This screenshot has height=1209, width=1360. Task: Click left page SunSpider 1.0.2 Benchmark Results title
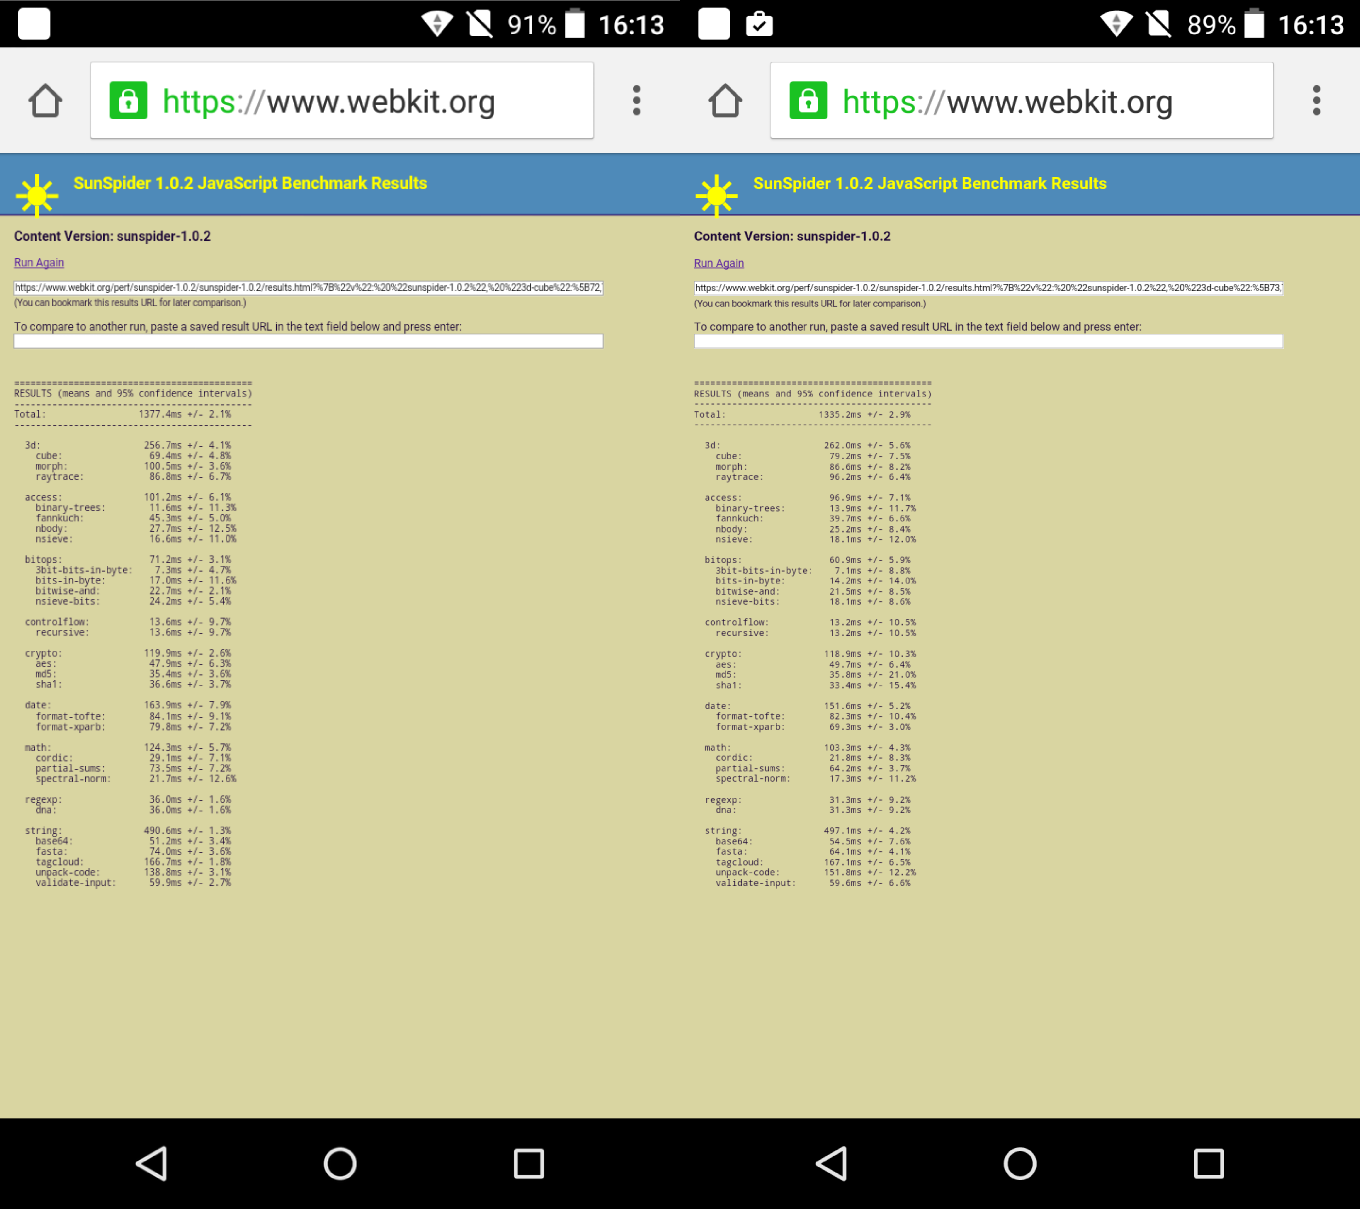tap(250, 183)
